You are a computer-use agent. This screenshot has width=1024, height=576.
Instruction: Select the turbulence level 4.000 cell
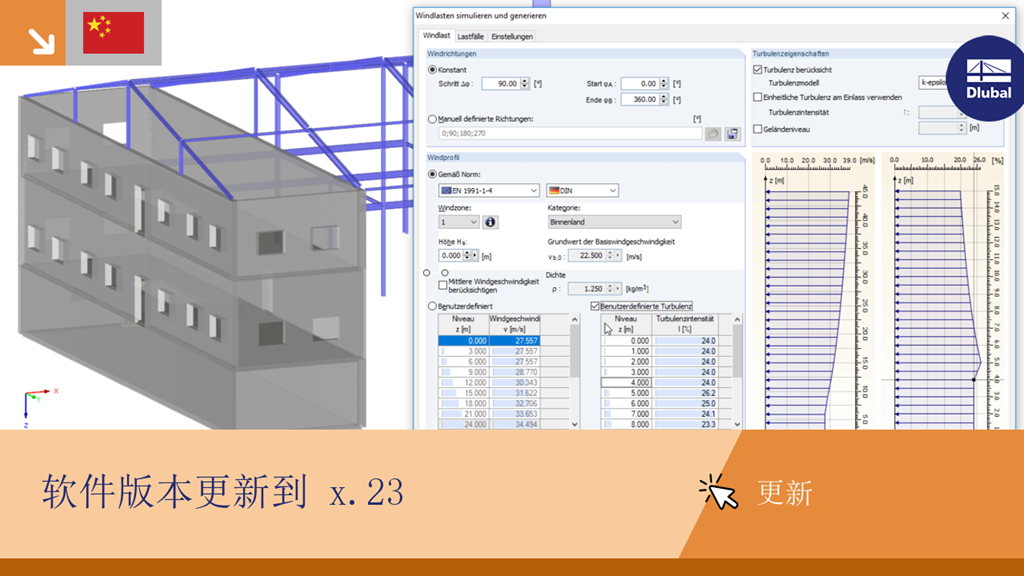tap(626, 383)
